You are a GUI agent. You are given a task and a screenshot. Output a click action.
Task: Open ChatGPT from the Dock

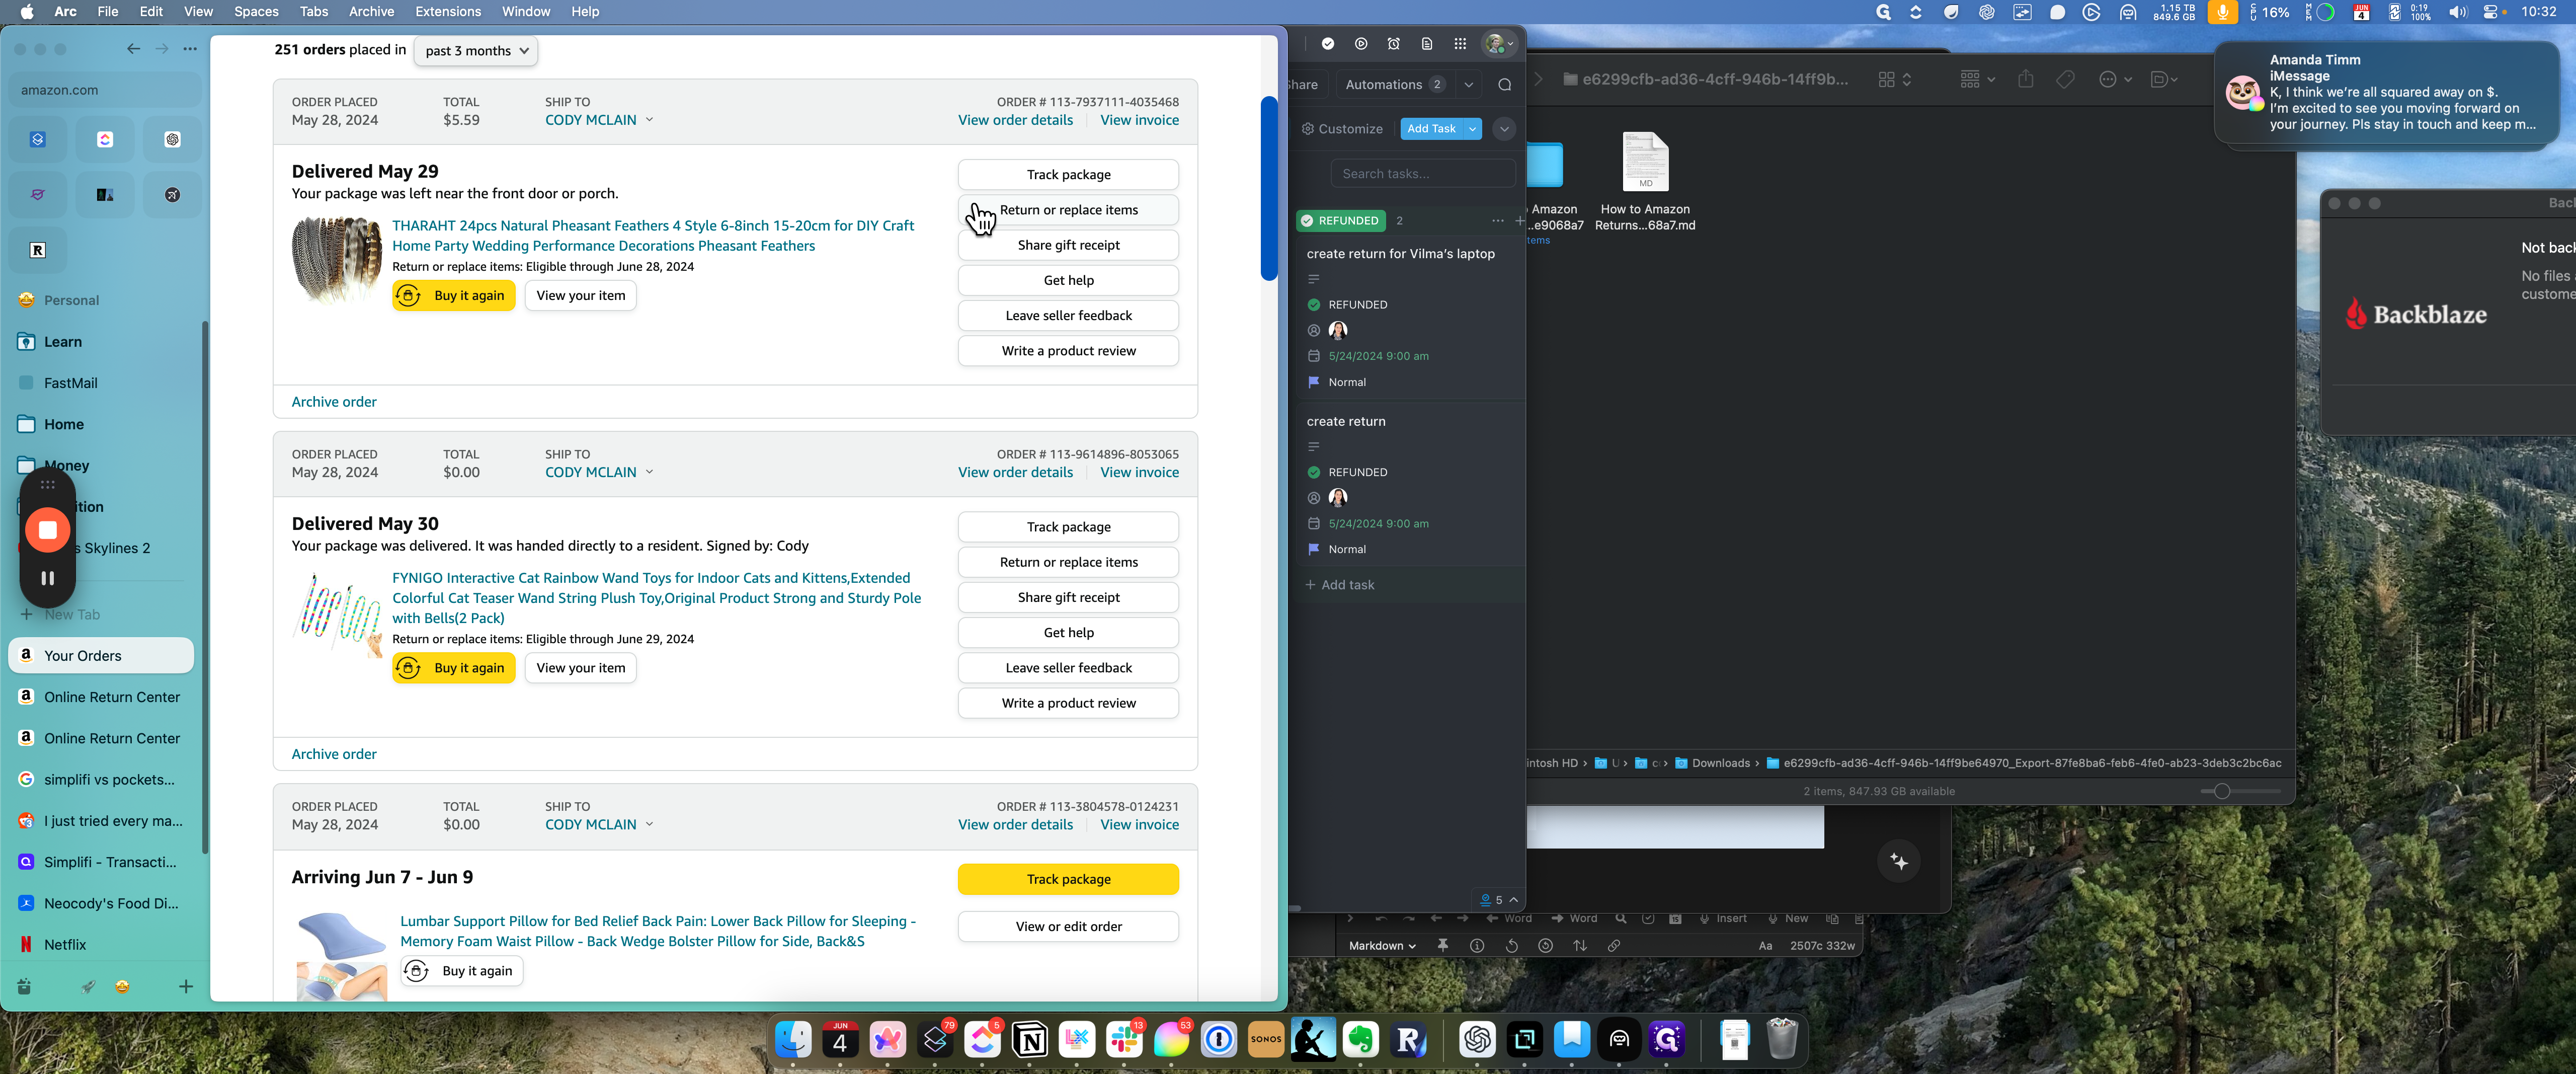pyautogui.click(x=1477, y=1041)
